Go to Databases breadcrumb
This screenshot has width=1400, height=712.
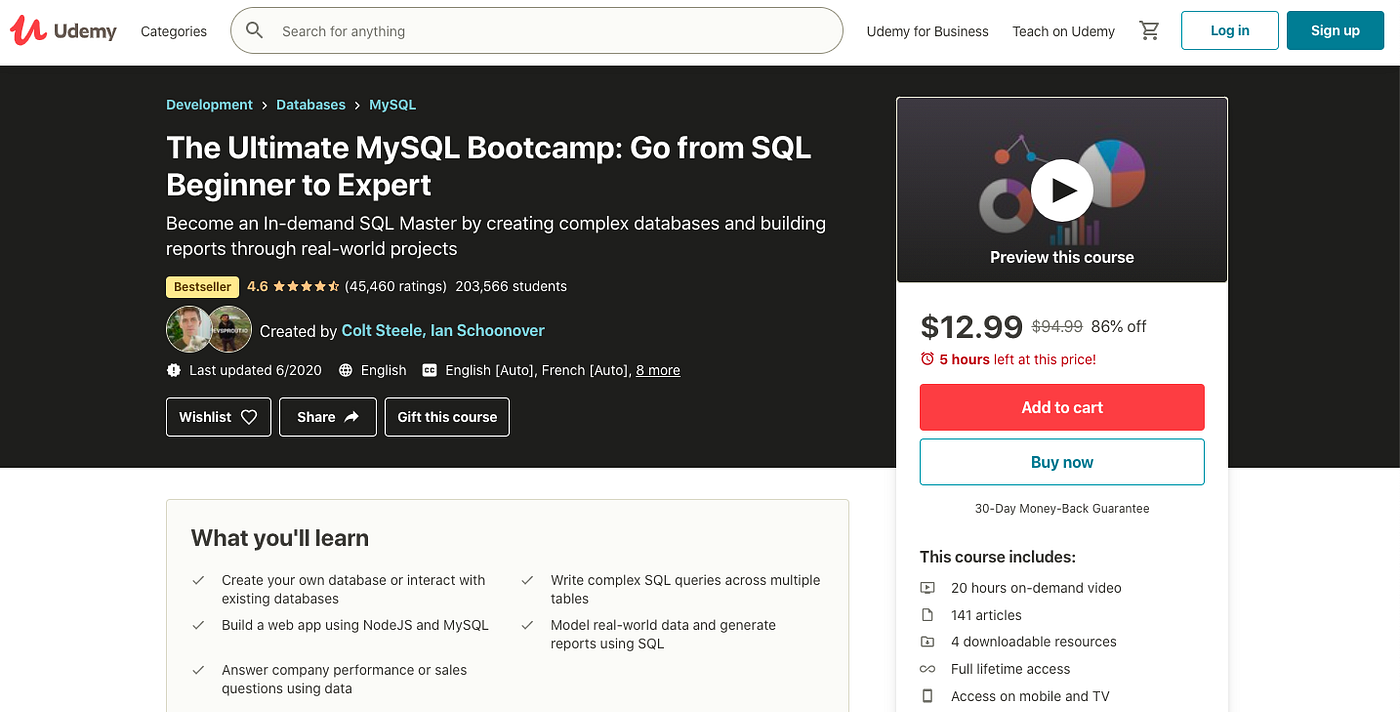pyautogui.click(x=311, y=105)
